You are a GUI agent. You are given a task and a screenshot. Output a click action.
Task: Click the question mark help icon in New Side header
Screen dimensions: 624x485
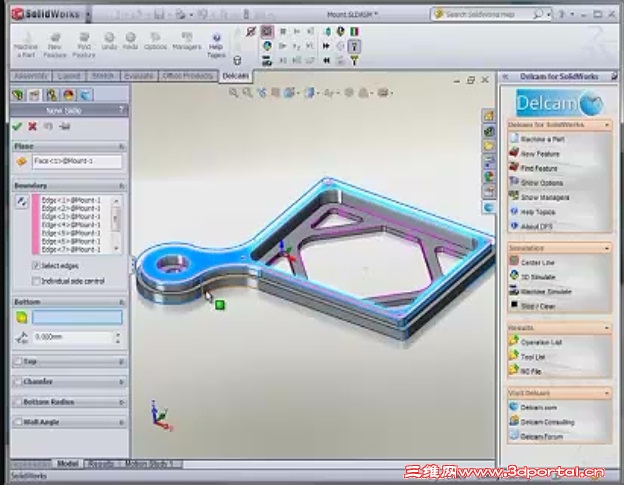coord(121,110)
